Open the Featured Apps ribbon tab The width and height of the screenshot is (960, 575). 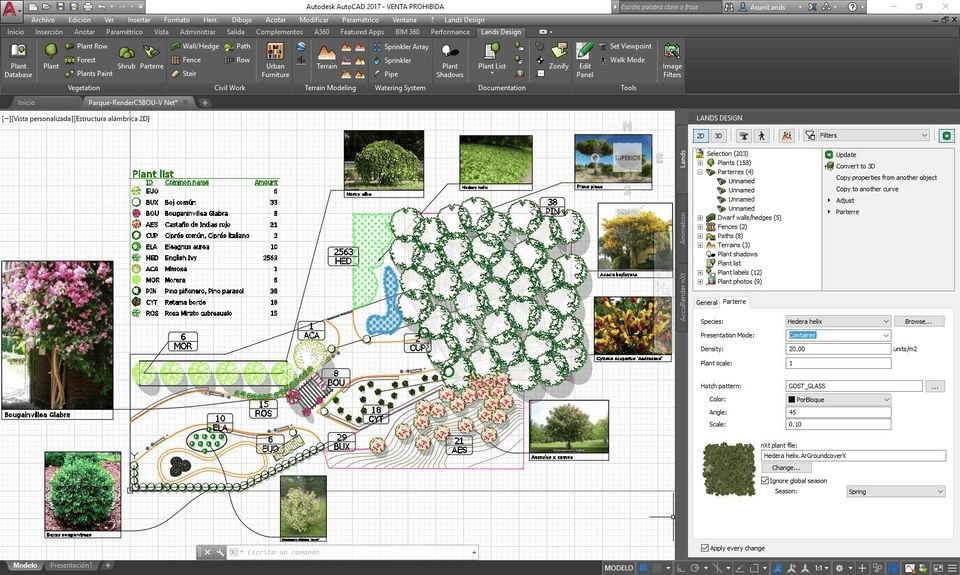(361, 32)
